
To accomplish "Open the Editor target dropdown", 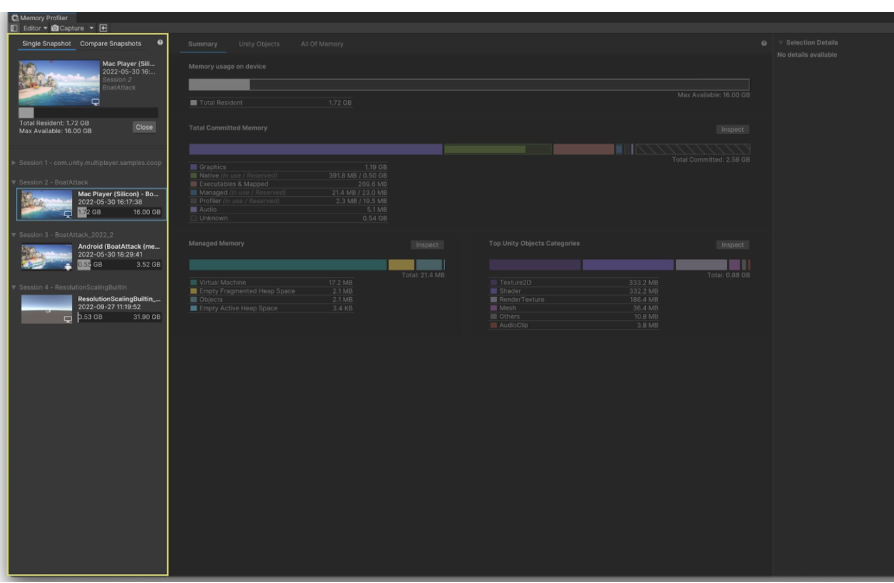I will point(35,28).
